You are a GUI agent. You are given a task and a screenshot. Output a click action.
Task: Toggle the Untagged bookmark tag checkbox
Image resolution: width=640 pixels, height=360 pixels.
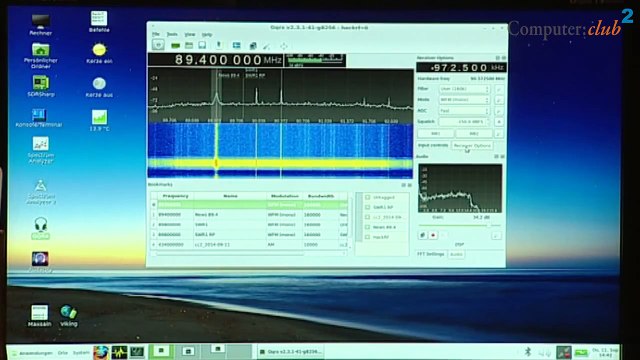coord(367,197)
